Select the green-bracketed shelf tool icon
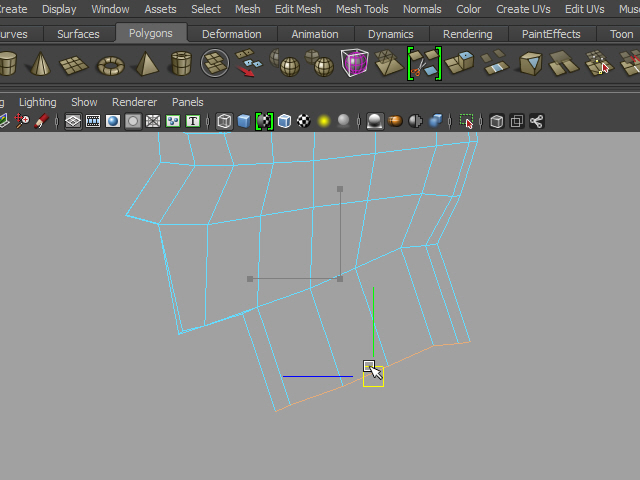Image resolution: width=640 pixels, height=480 pixels. pos(424,65)
